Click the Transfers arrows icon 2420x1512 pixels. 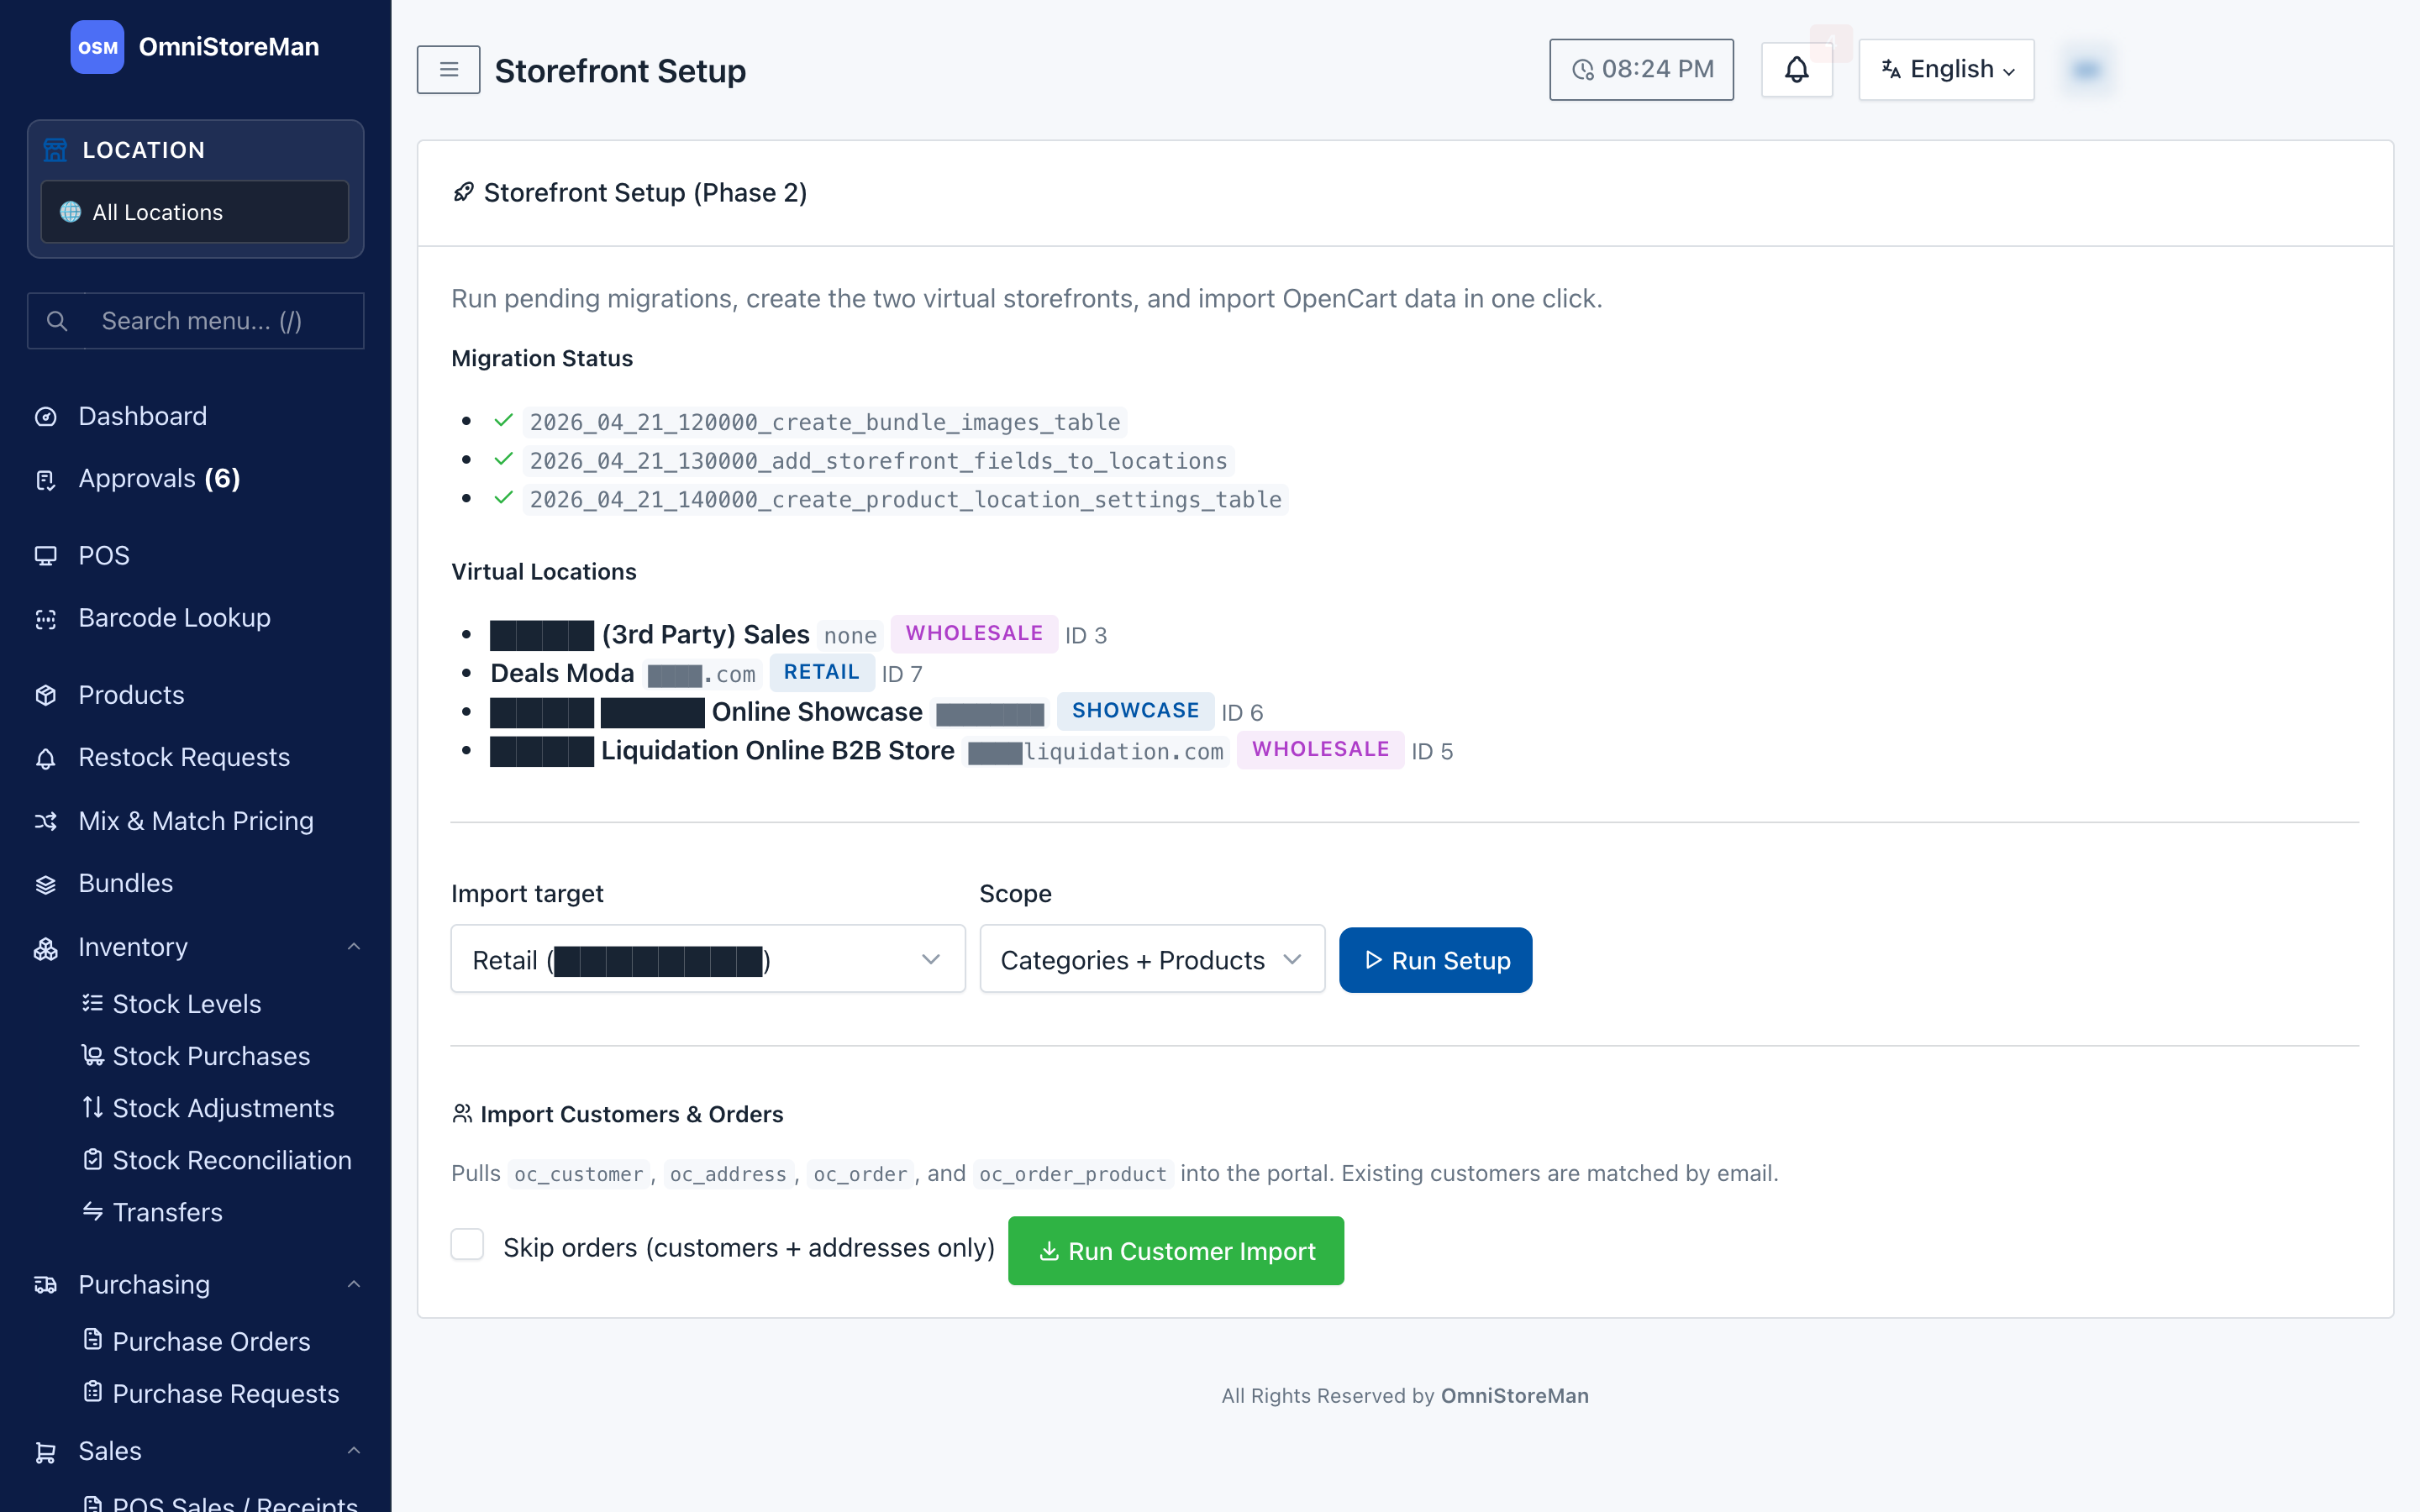[x=93, y=1211]
